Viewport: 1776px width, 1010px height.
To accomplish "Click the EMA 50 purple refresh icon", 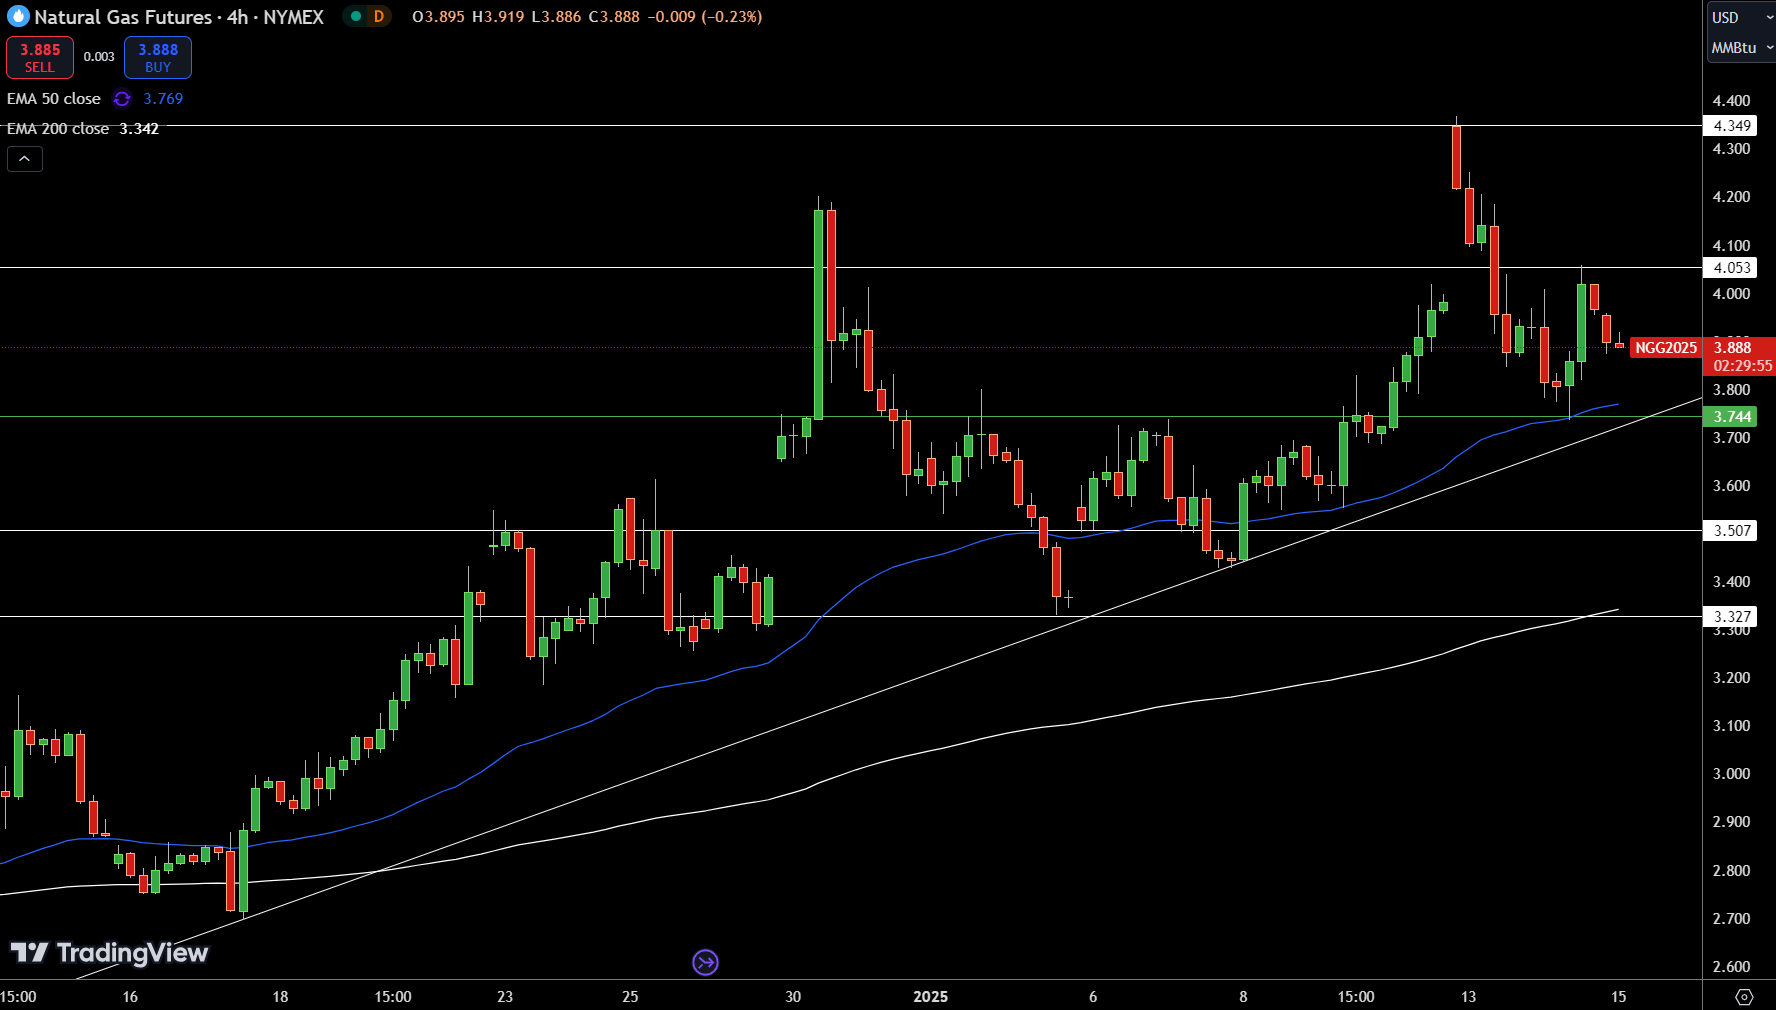I will 122,99.
